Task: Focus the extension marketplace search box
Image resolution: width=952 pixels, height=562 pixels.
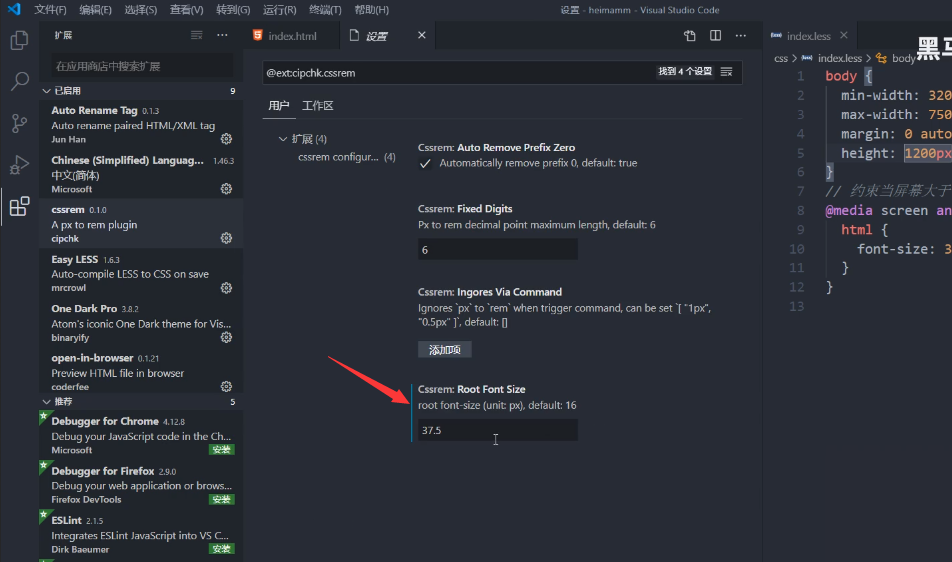Action: pyautogui.click(x=141, y=66)
